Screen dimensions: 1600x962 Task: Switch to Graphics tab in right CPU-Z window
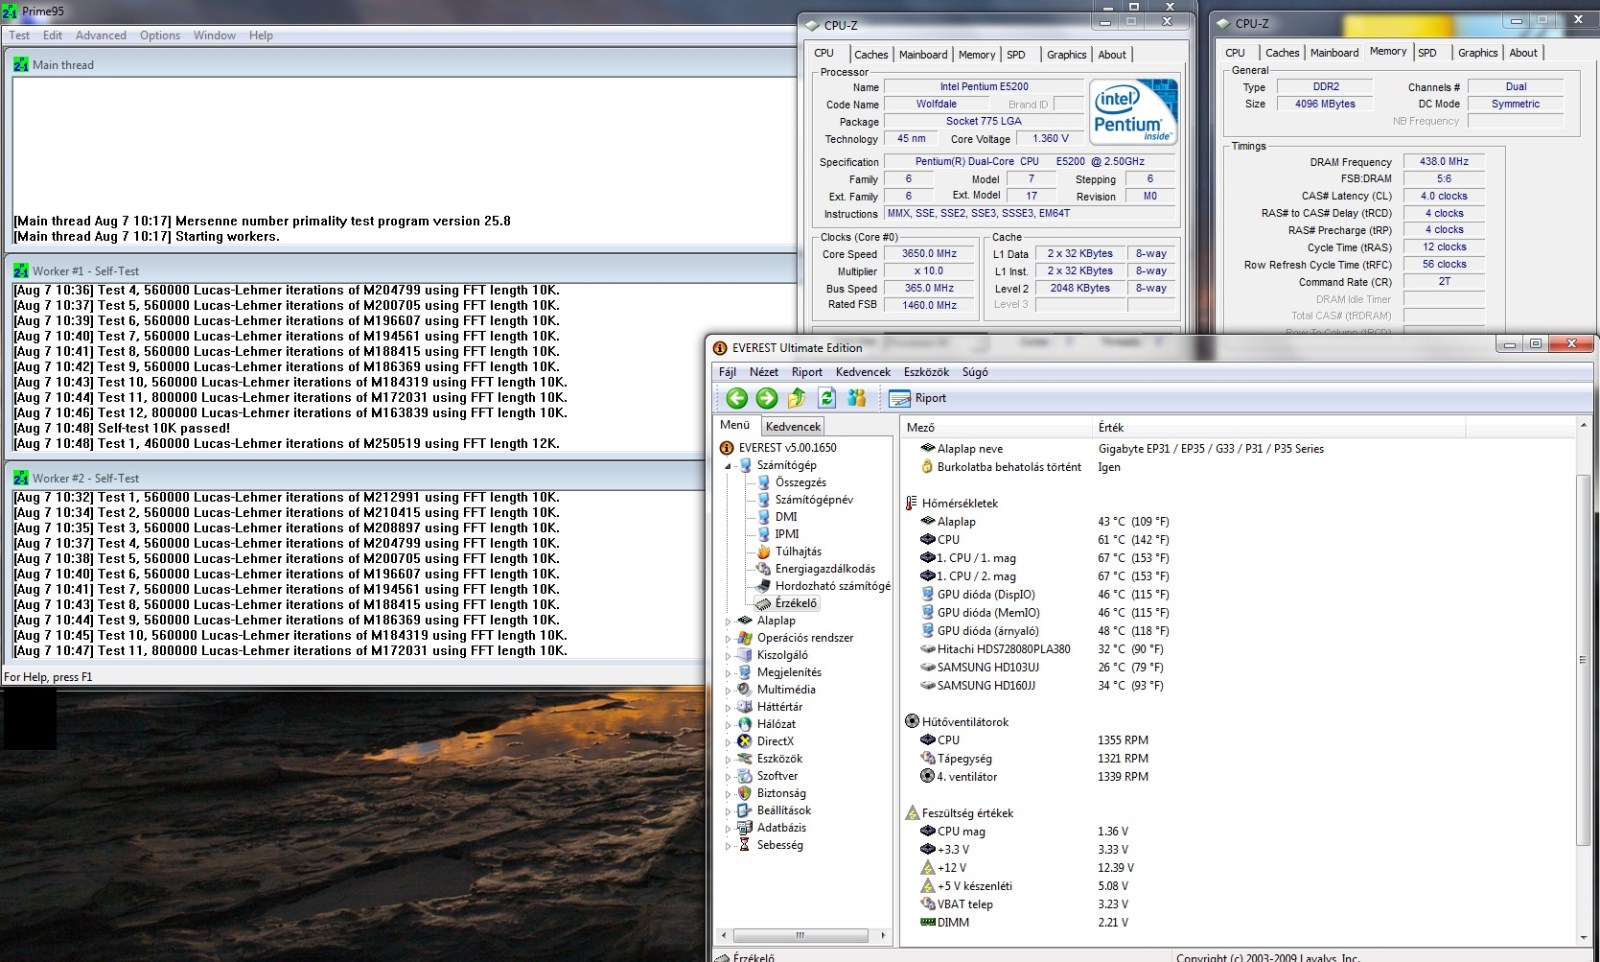tap(1478, 53)
